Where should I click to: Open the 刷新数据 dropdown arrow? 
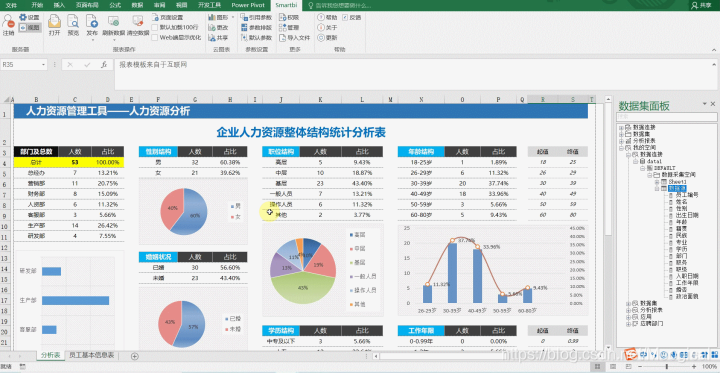pos(113,40)
